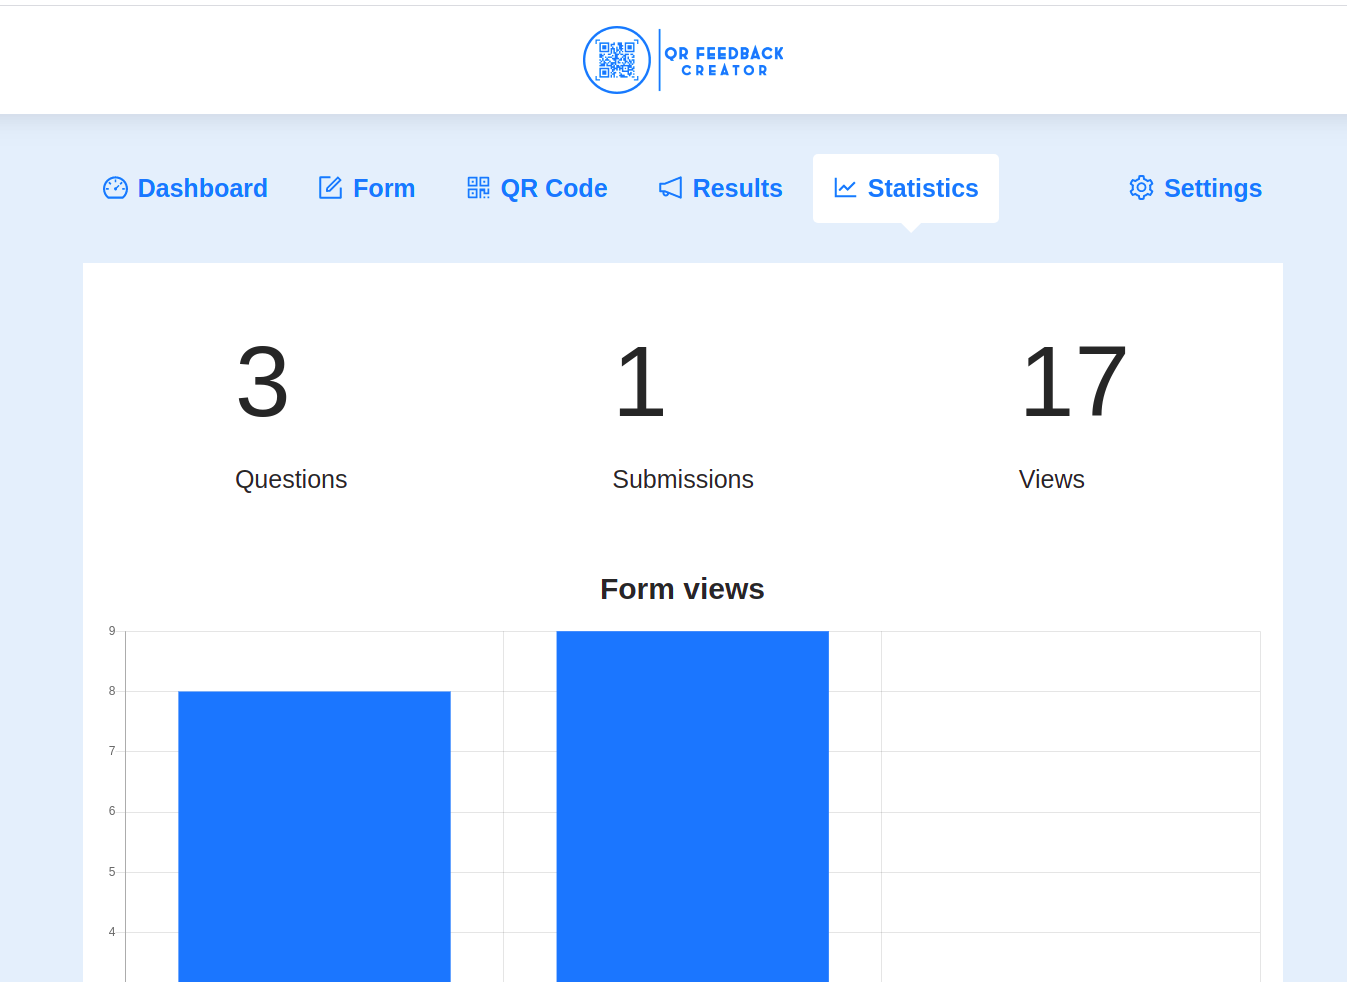Click the megaphone icon beside Results
This screenshot has height=982, width=1347.
coord(668,187)
